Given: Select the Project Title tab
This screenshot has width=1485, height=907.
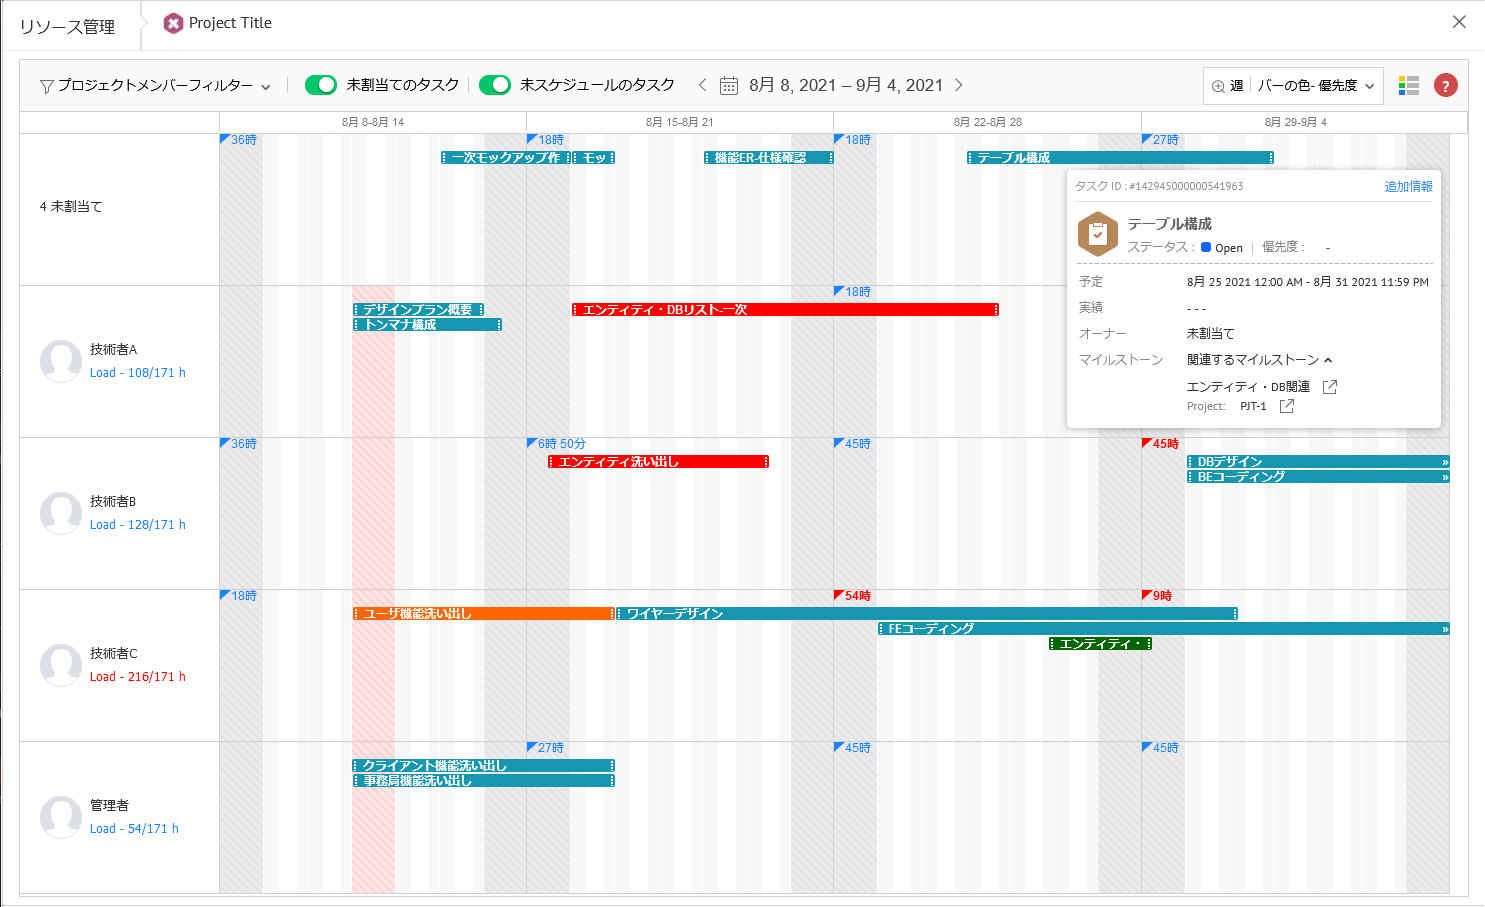Looking at the screenshot, I should tap(228, 21).
